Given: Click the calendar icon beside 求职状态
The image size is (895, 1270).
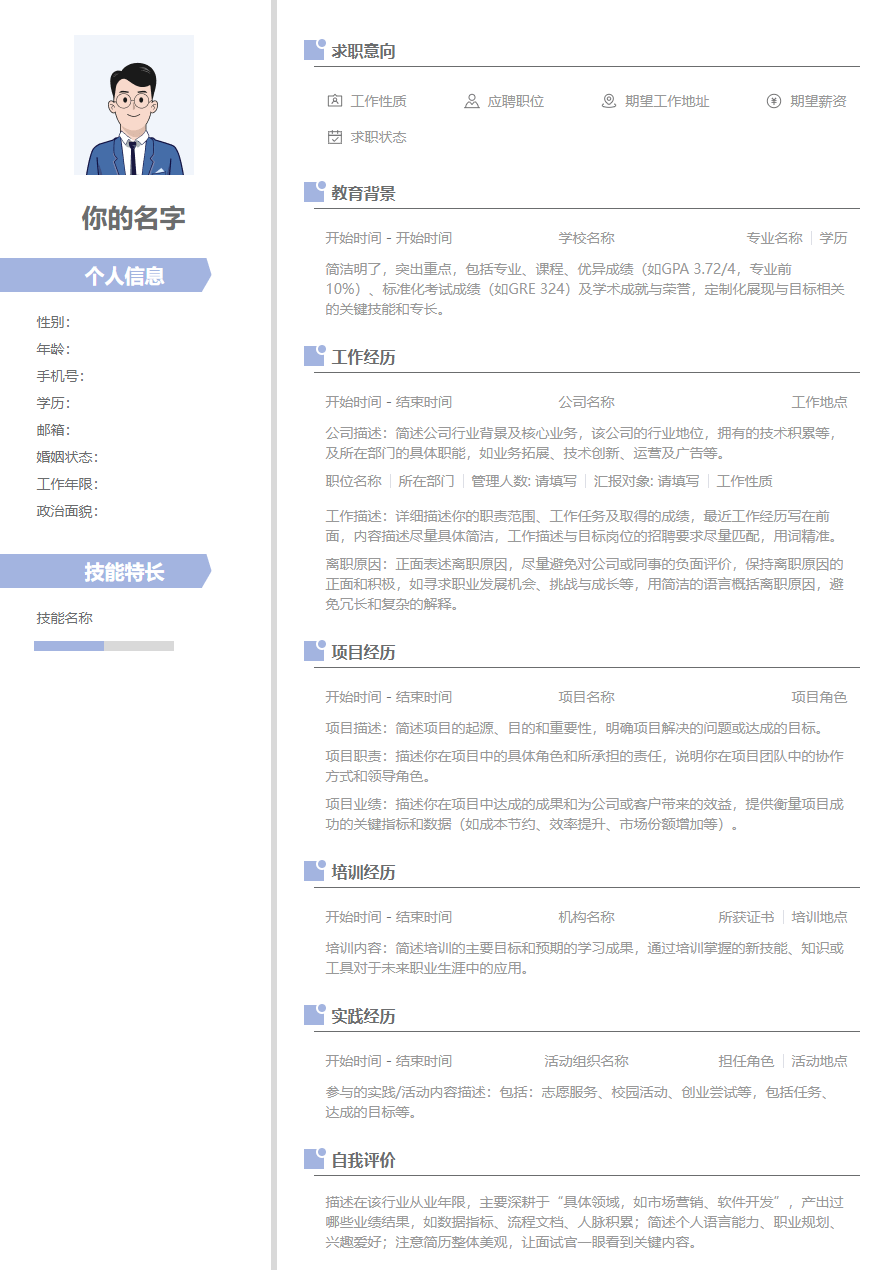Looking at the screenshot, I should point(335,137).
